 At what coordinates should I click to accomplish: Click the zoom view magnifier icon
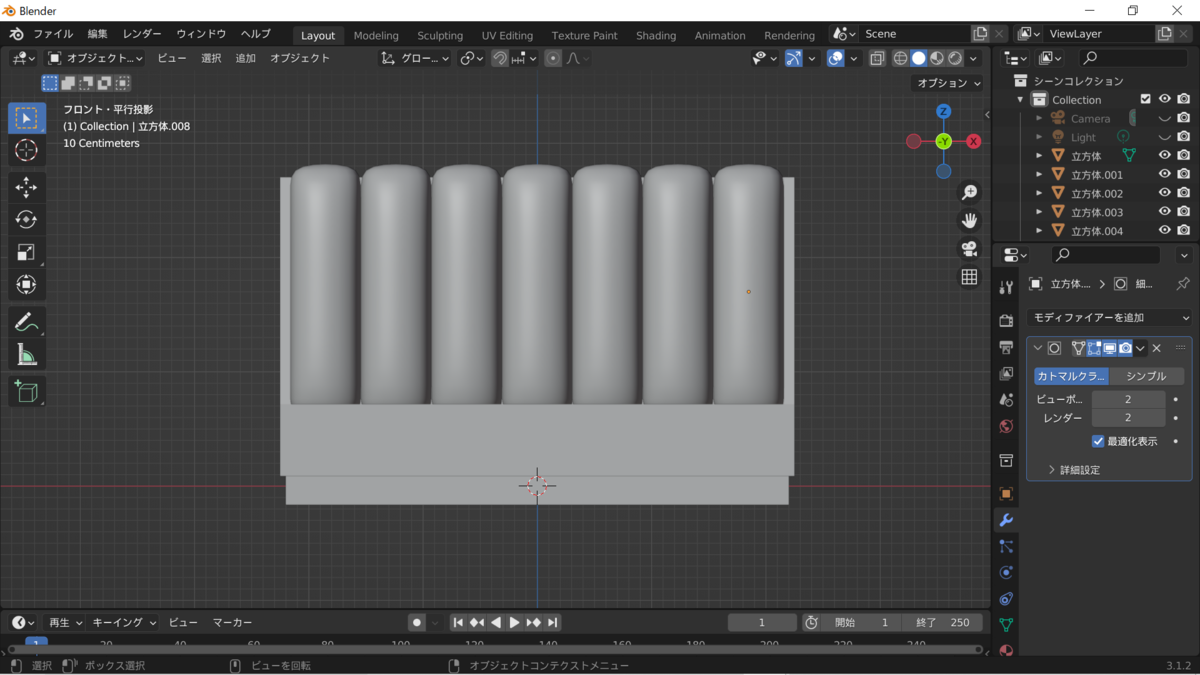(x=969, y=192)
